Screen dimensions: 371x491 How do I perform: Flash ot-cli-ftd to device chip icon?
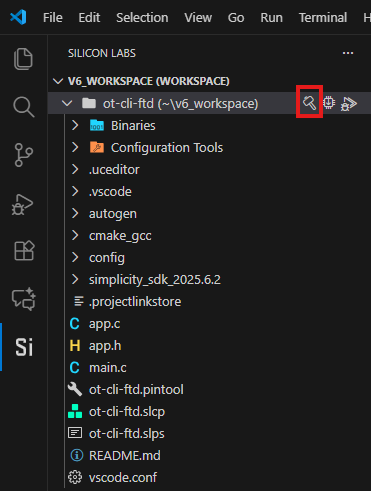329,103
